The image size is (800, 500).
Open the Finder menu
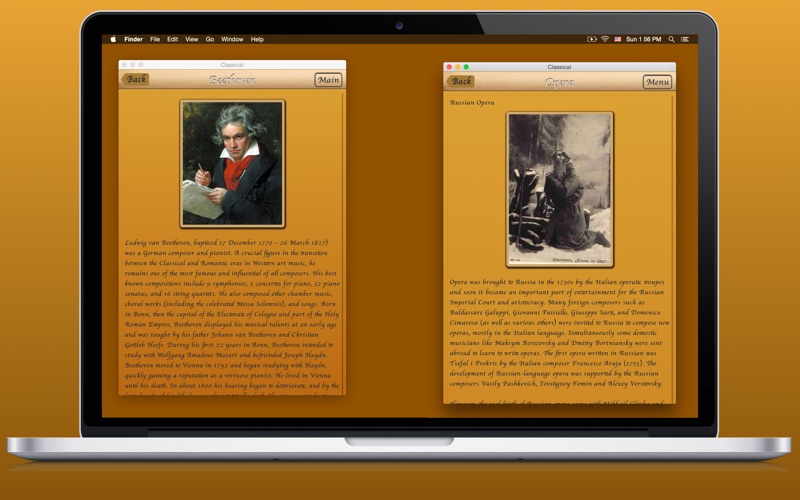point(133,39)
